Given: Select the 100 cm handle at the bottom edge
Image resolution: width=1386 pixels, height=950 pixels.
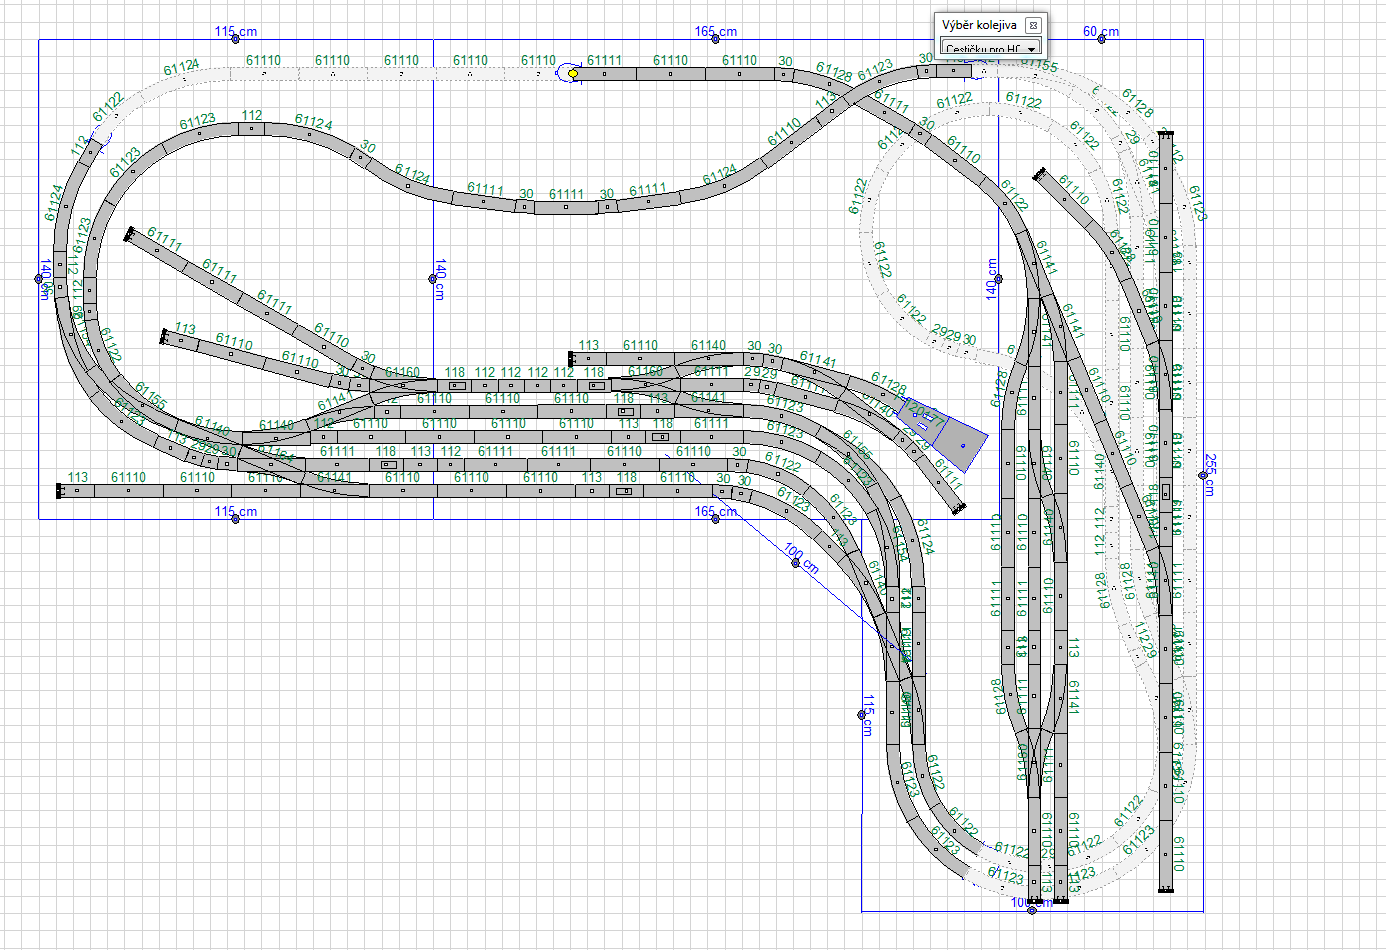Looking at the screenshot, I should coord(1032,910).
